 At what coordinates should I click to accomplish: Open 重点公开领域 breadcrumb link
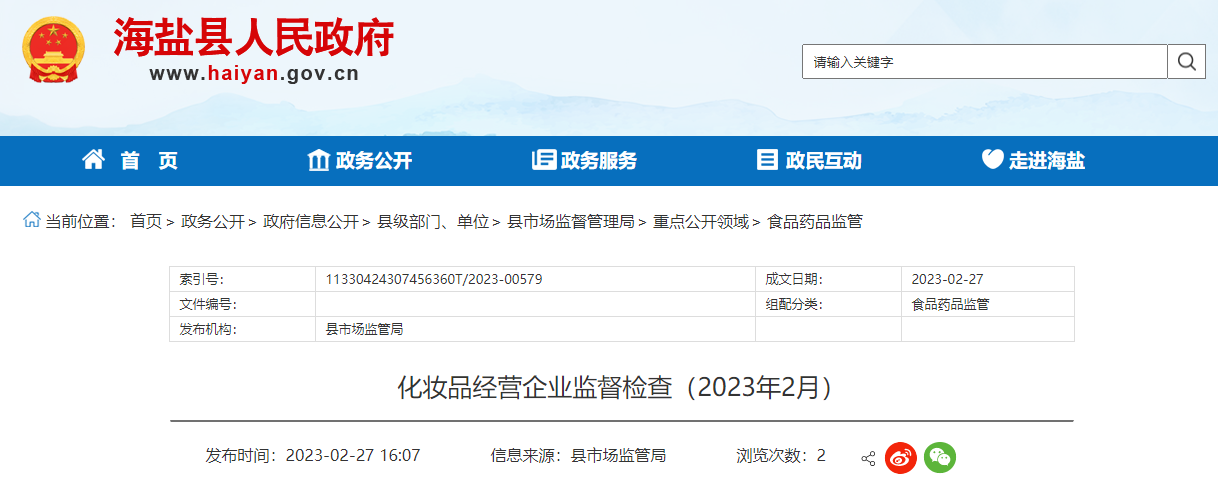[701, 222]
